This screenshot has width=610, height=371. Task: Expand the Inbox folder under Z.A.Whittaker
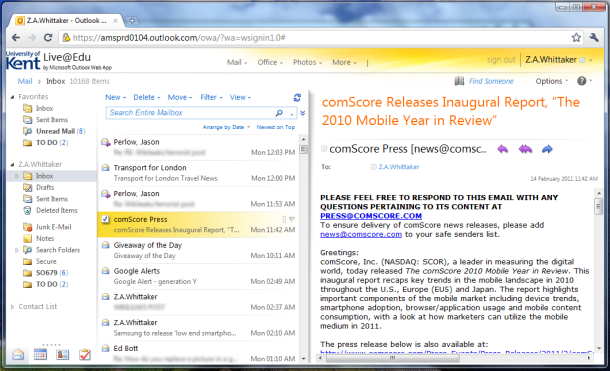click(x=17, y=176)
